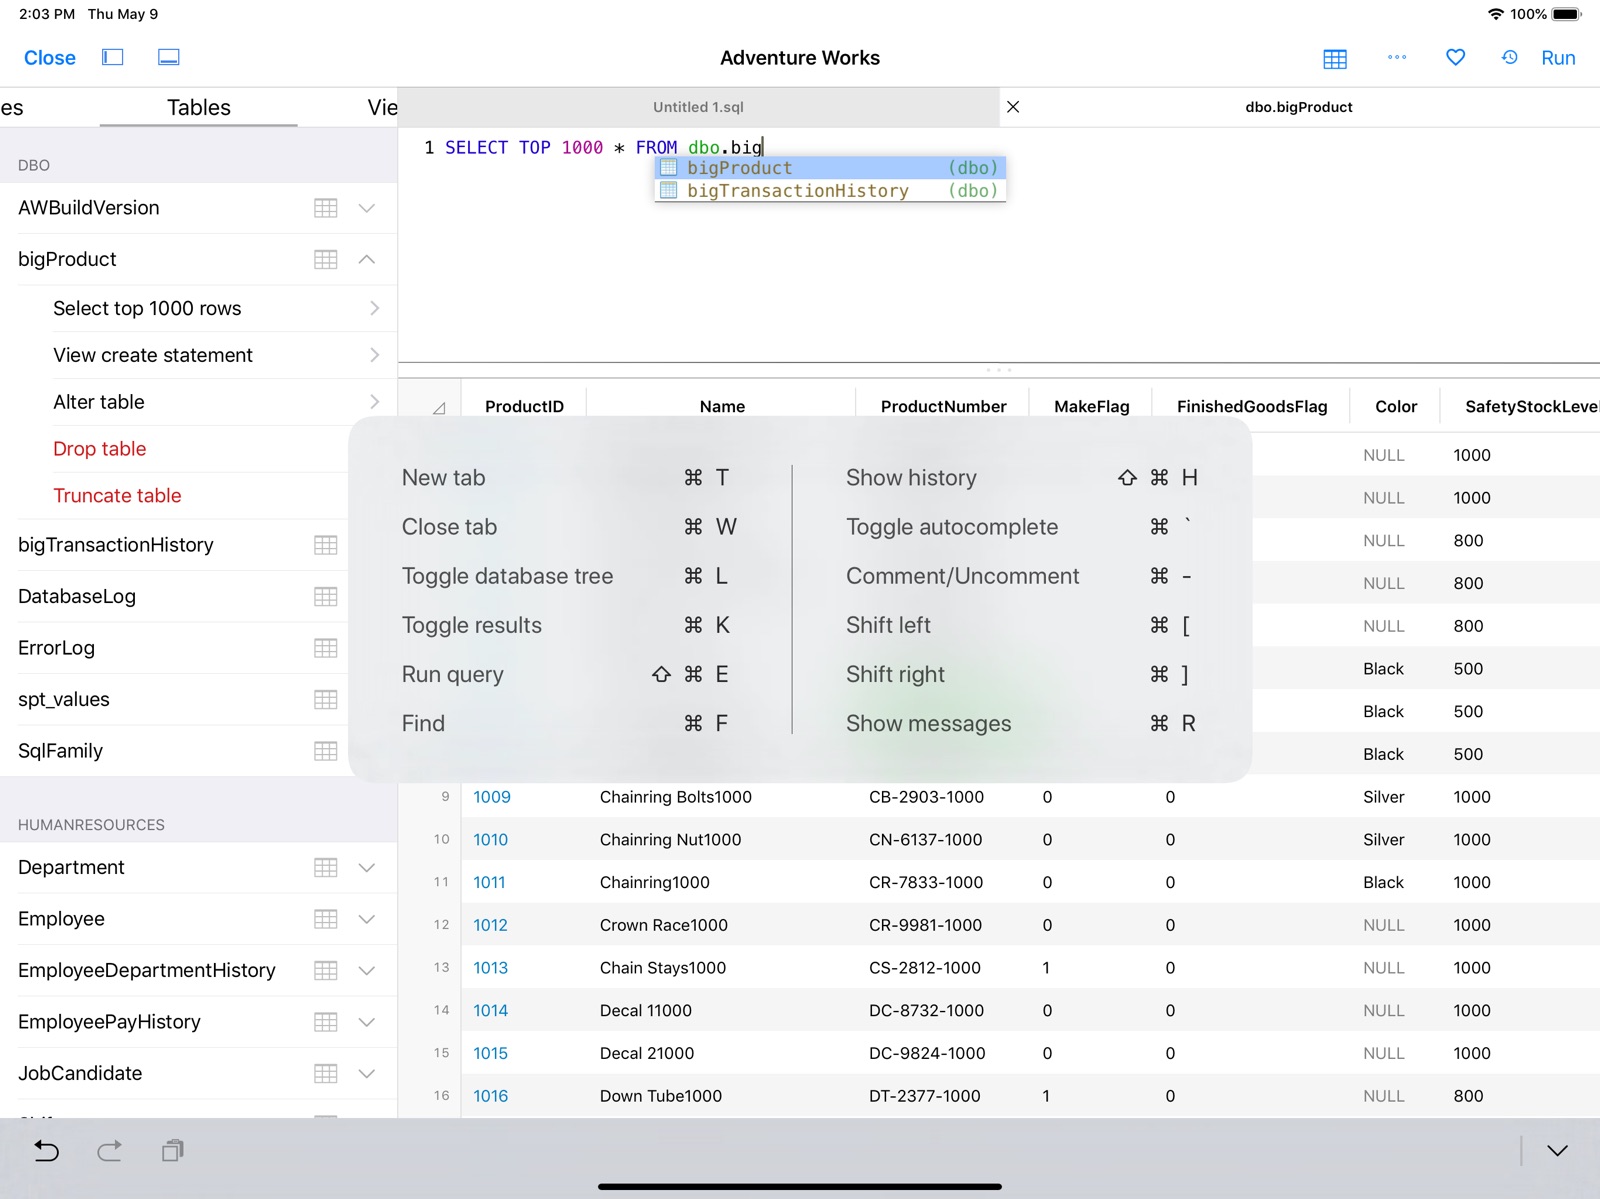This screenshot has width=1600, height=1199.
Task: Select top 1000 rows of bigProduct
Action: (x=216, y=308)
